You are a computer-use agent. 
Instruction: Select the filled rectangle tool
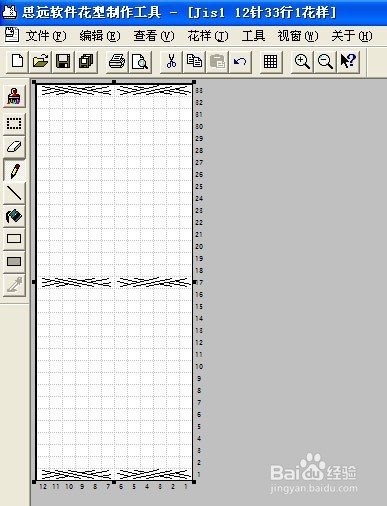(x=14, y=262)
